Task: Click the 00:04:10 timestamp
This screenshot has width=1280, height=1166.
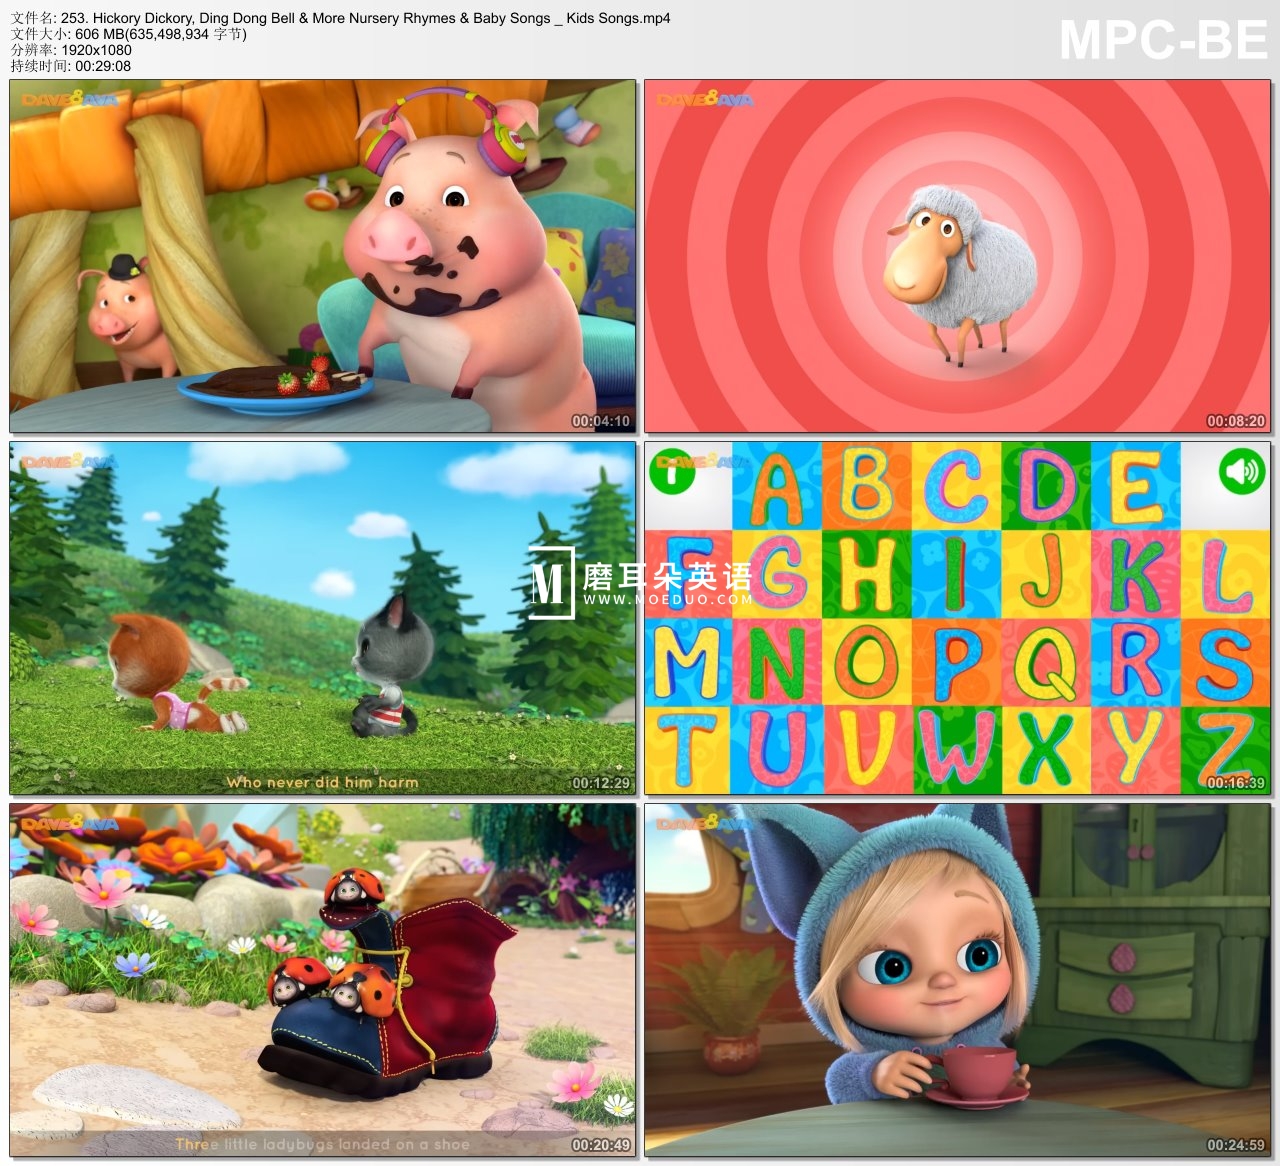Action: tap(601, 421)
